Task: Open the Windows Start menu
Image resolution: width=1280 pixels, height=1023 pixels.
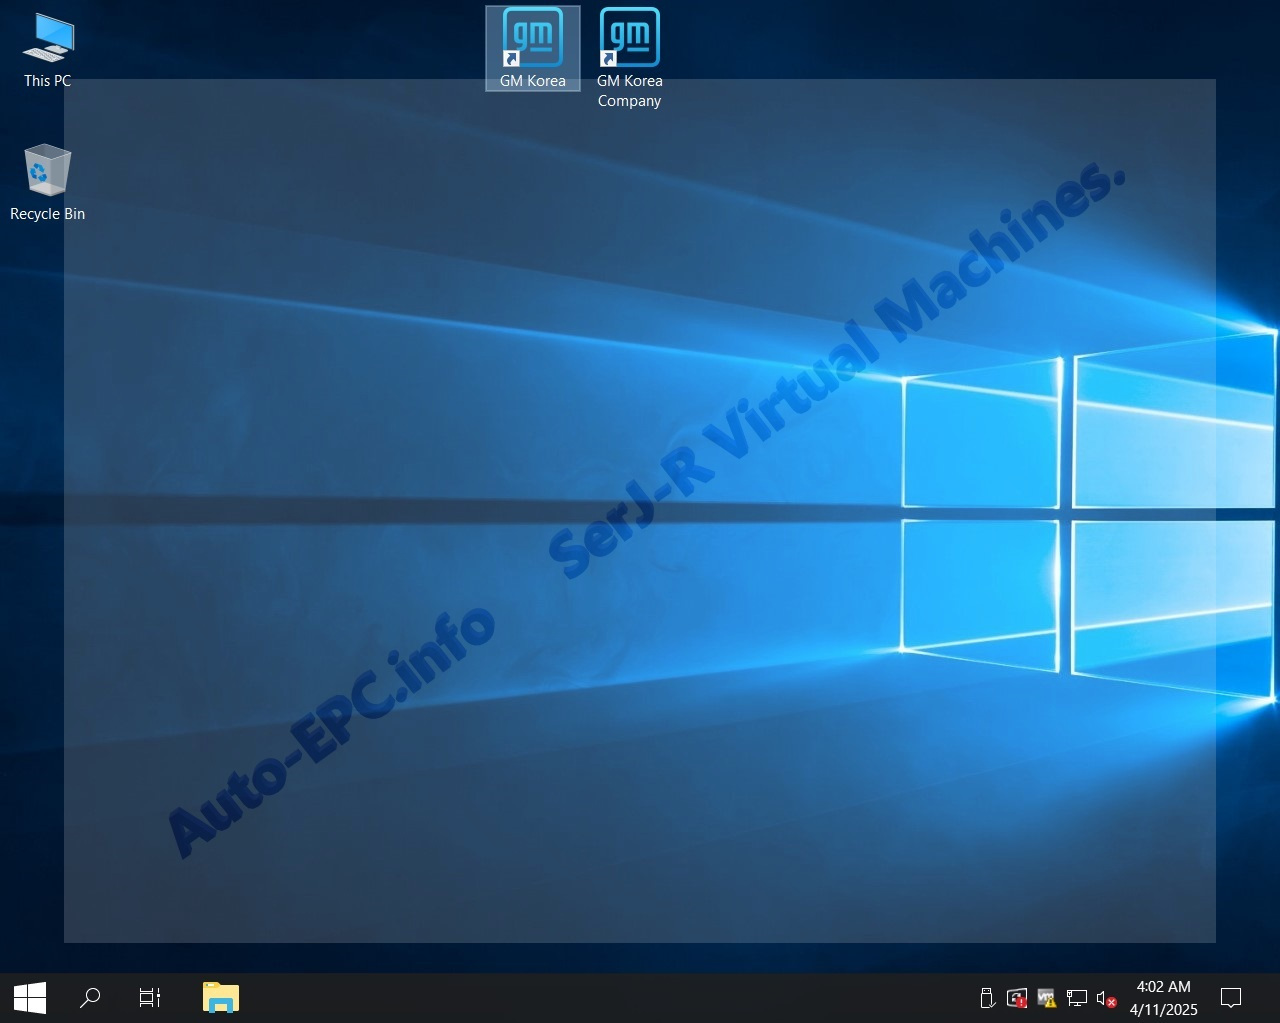Action: pos(30,997)
